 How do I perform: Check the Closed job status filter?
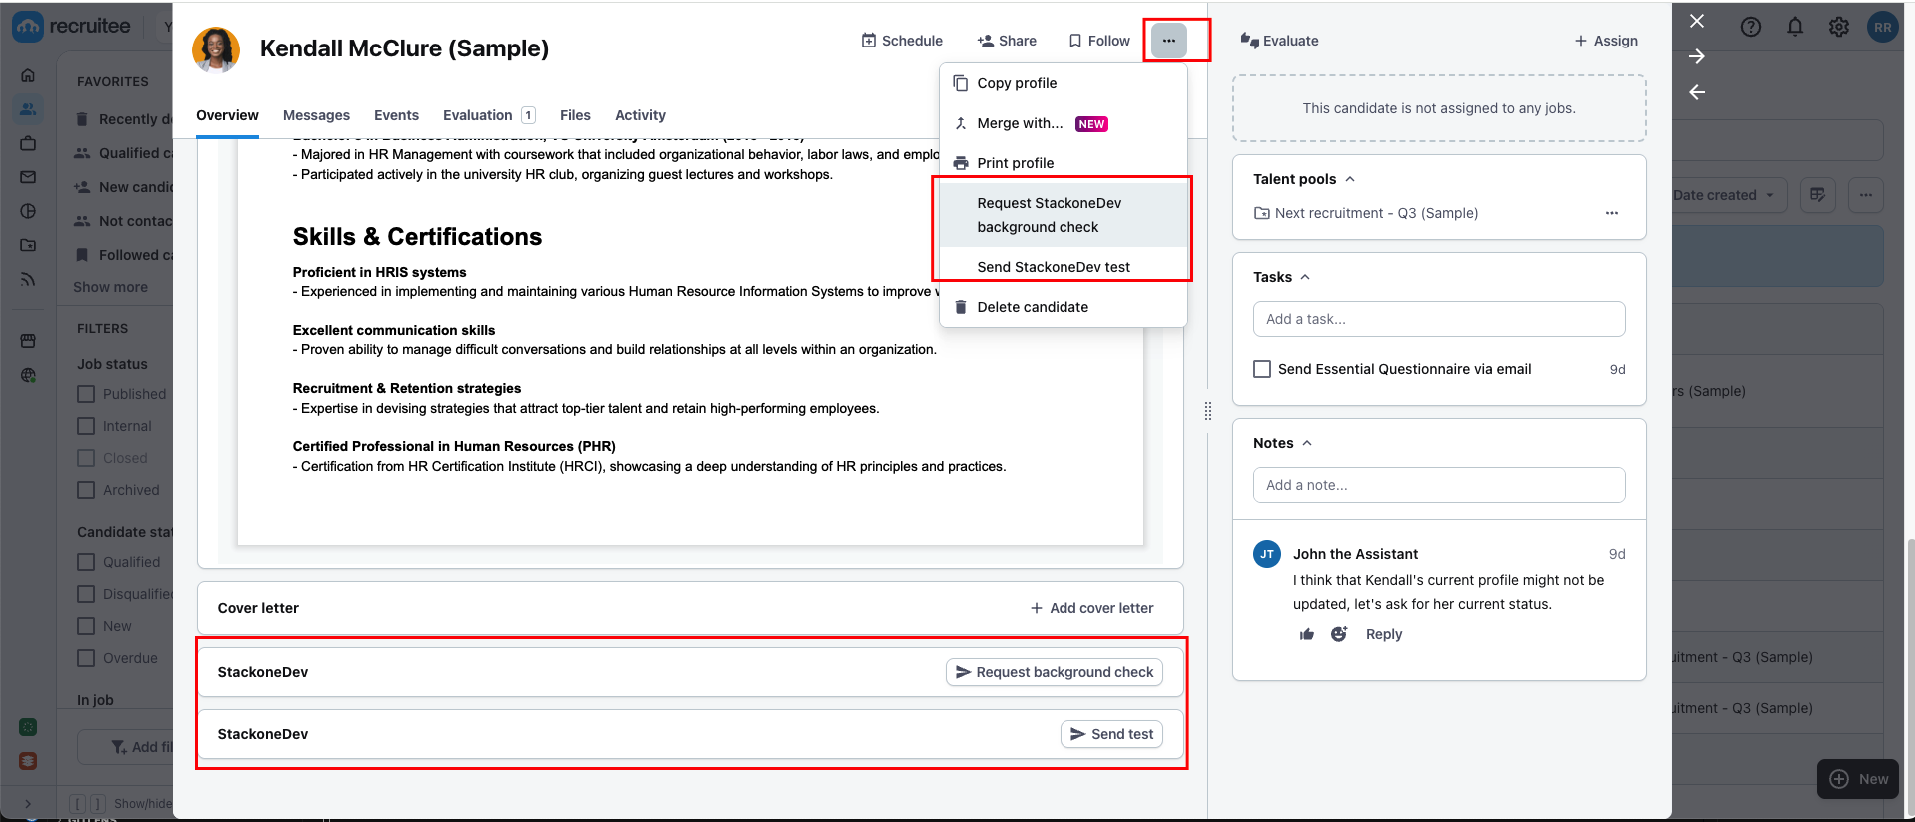pos(86,458)
